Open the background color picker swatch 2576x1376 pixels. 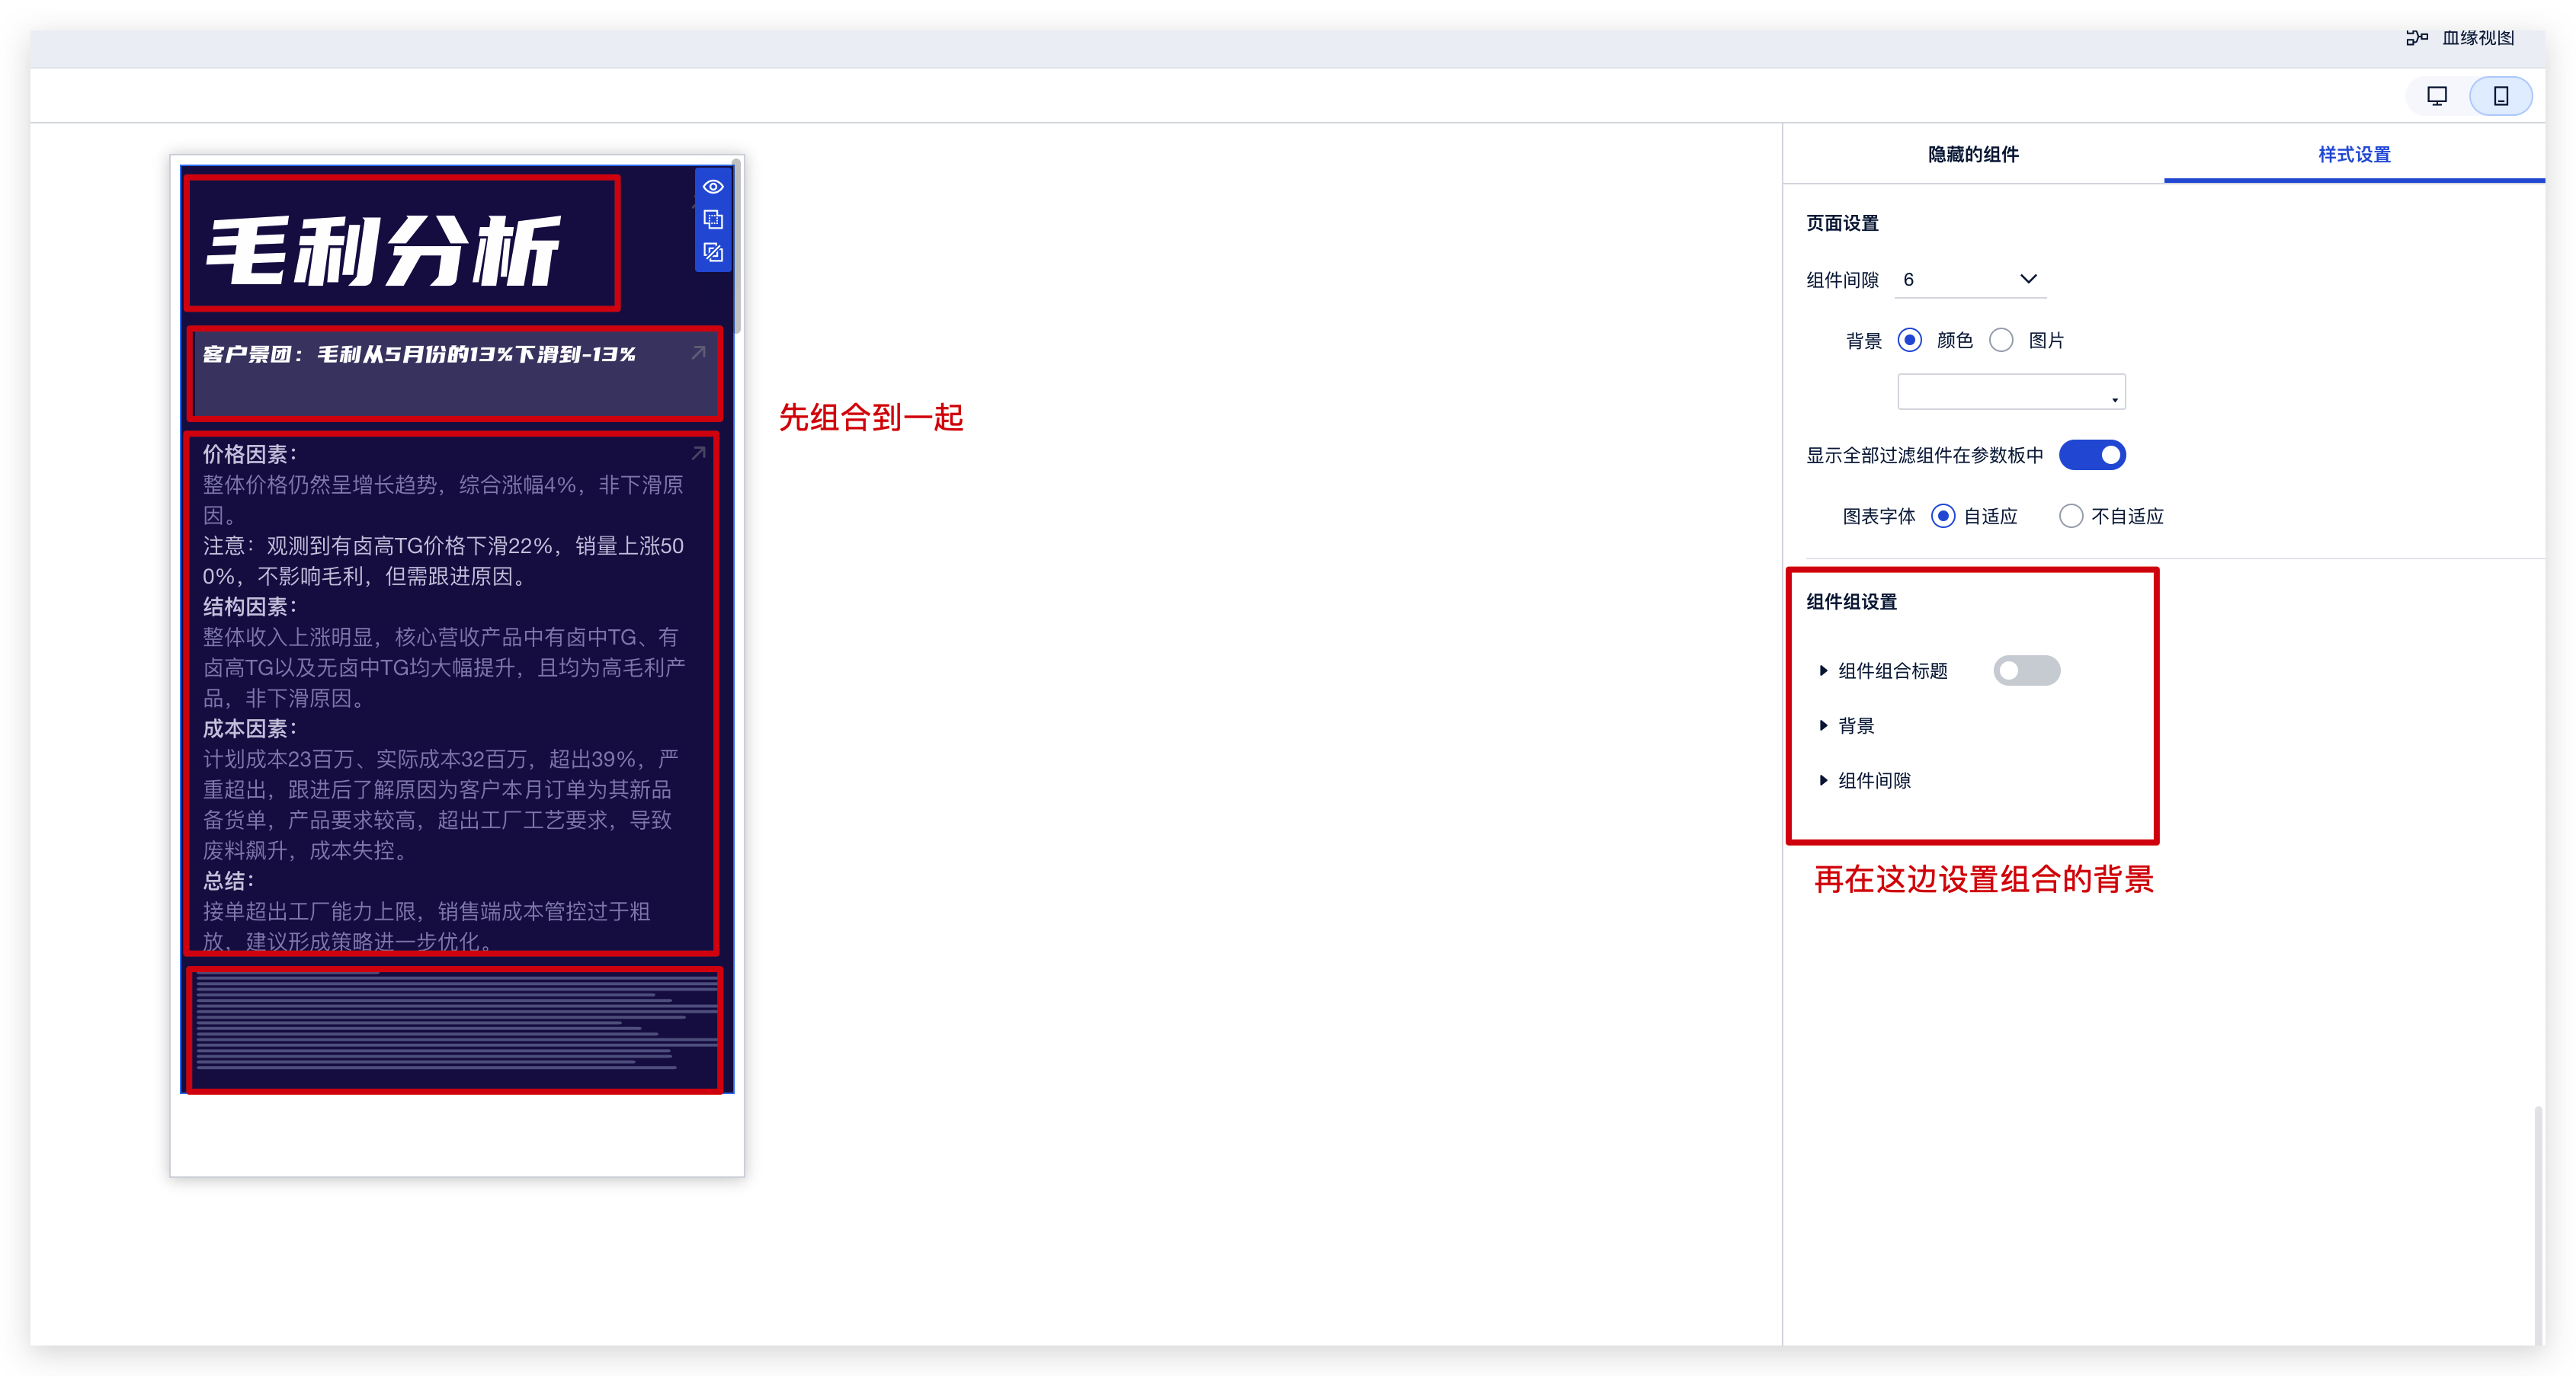click(x=2011, y=391)
